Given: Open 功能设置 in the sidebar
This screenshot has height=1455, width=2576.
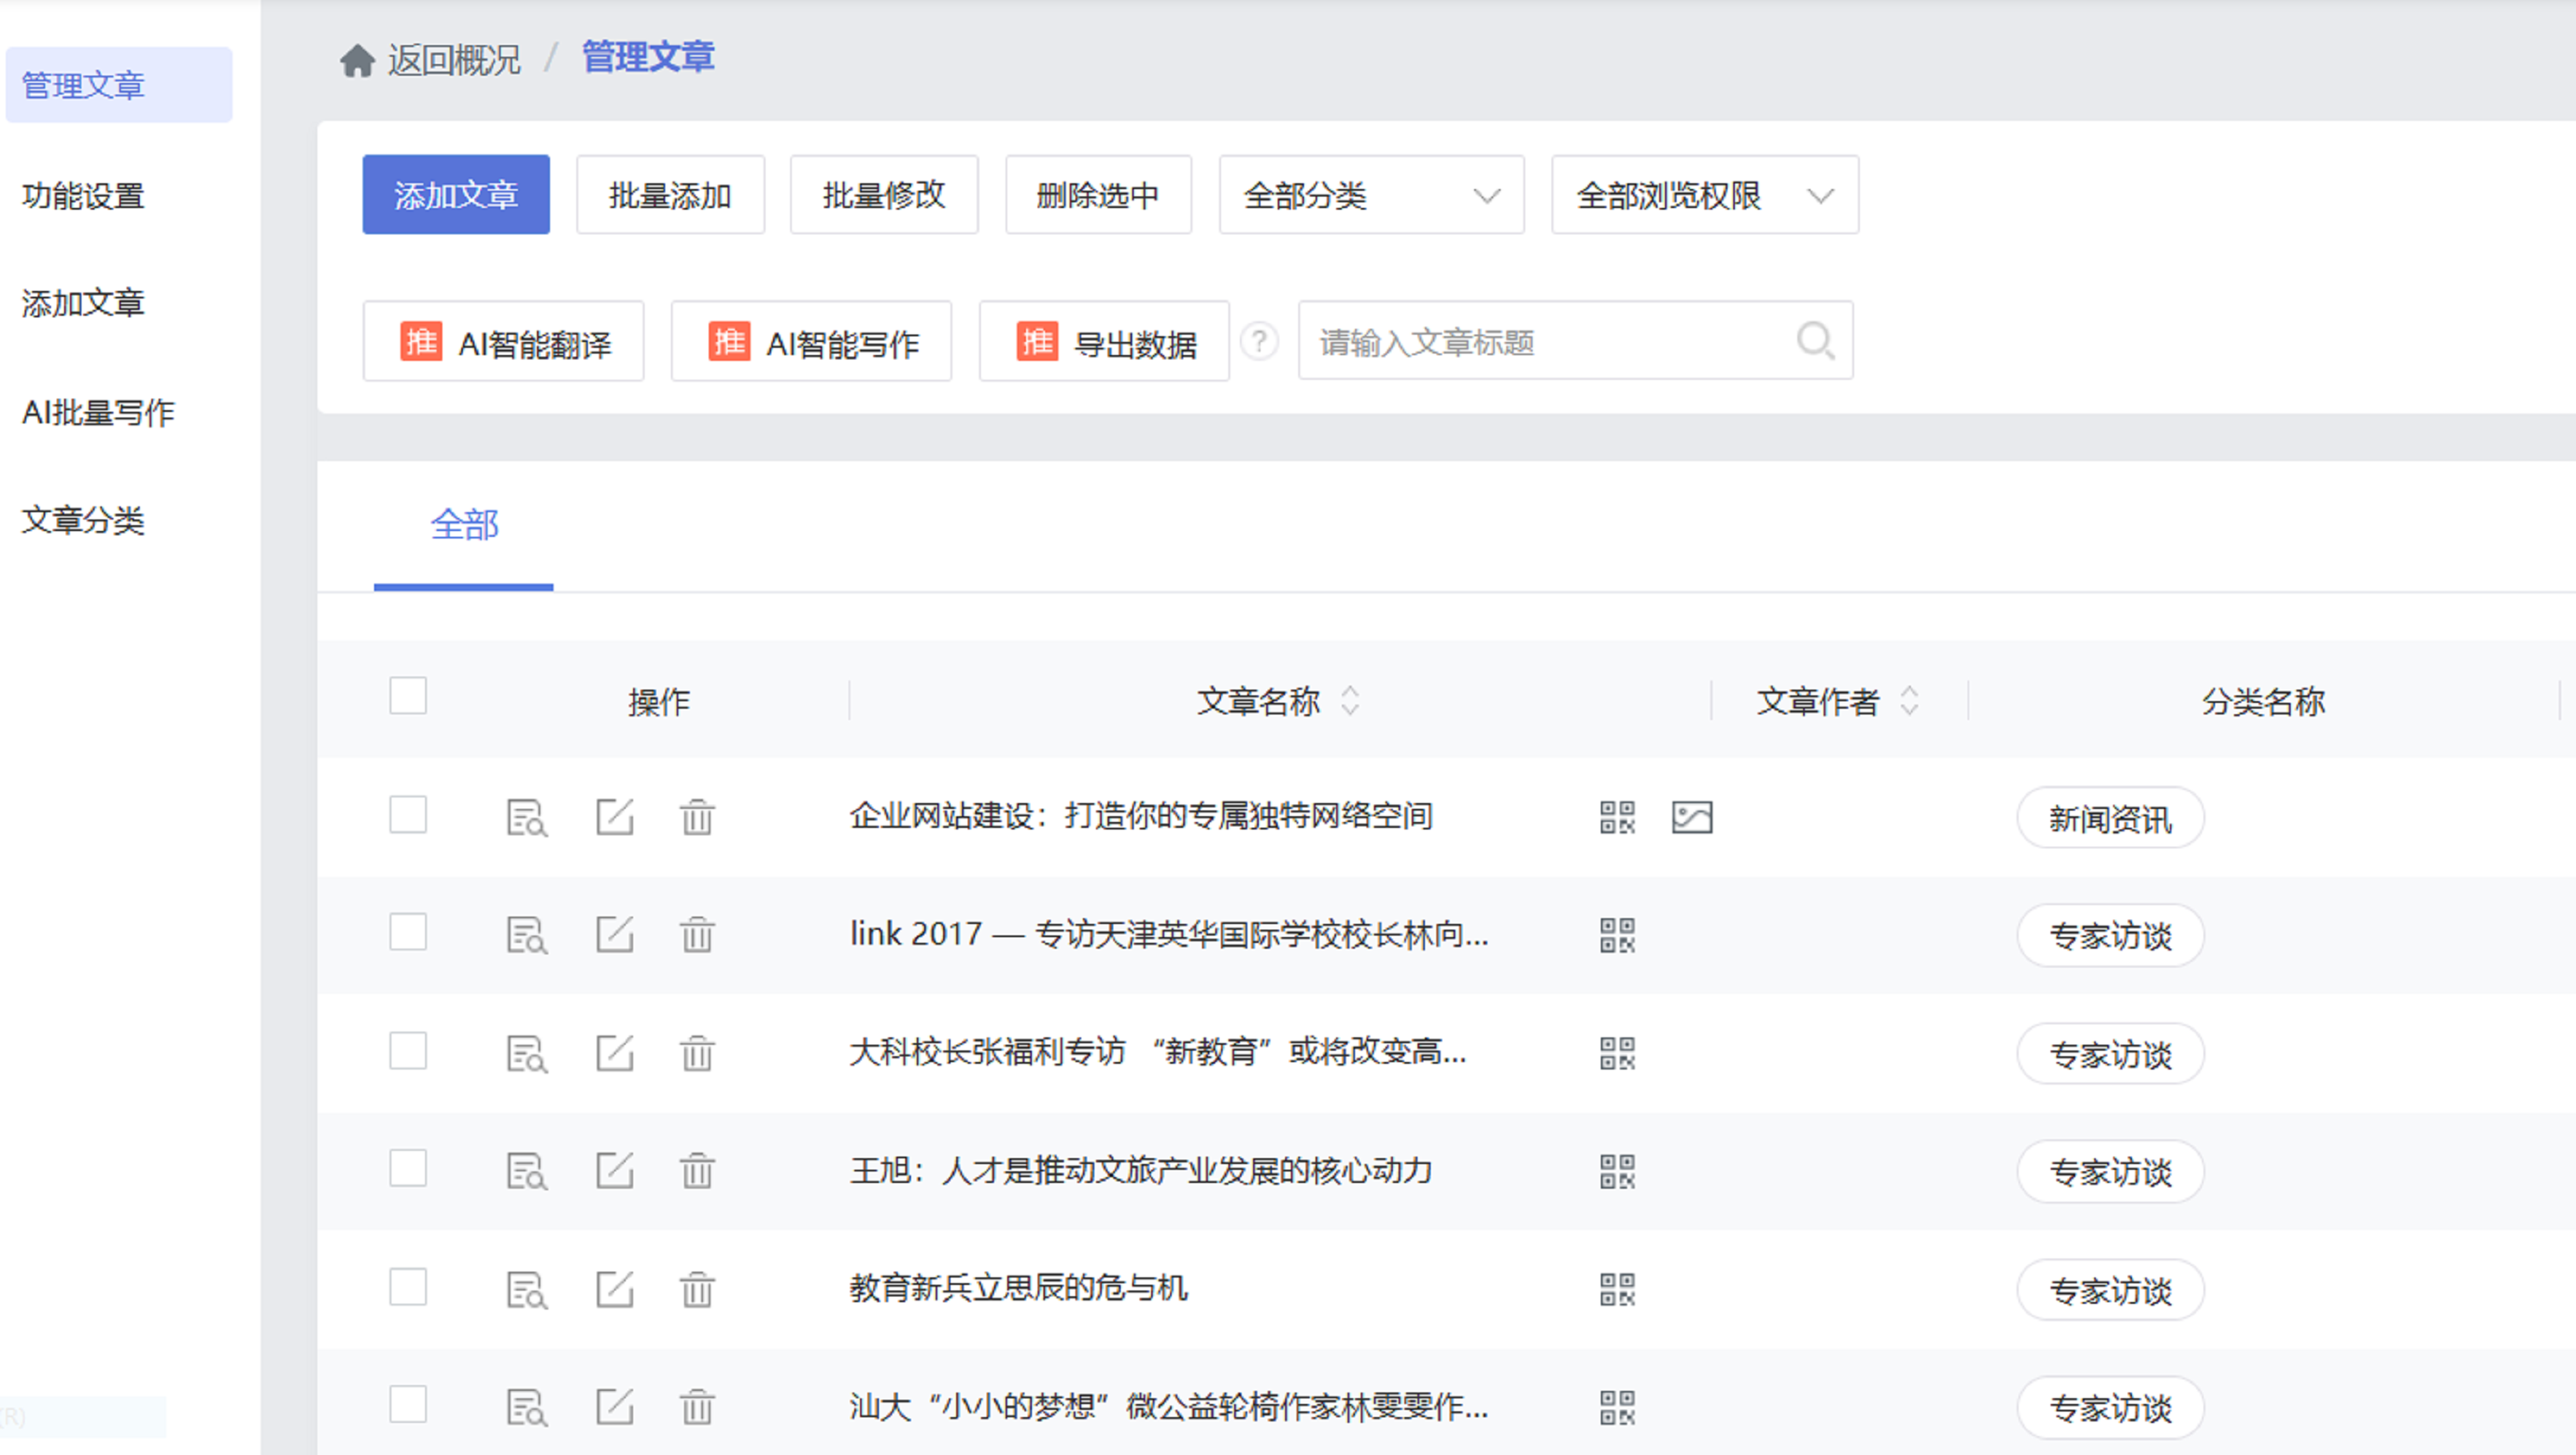Looking at the screenshot, I should tap(84, 195).
